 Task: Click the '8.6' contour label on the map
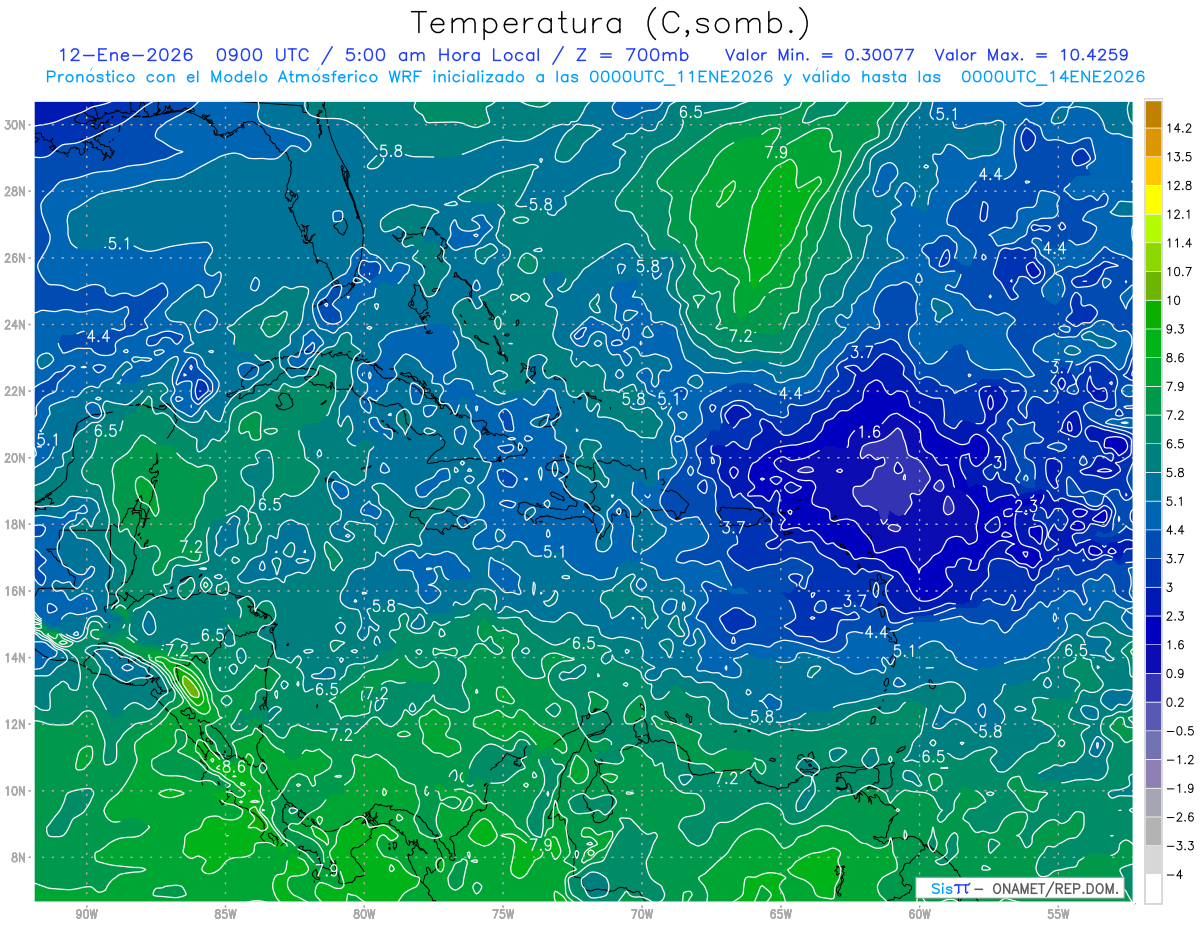click(x=234, y=767)
